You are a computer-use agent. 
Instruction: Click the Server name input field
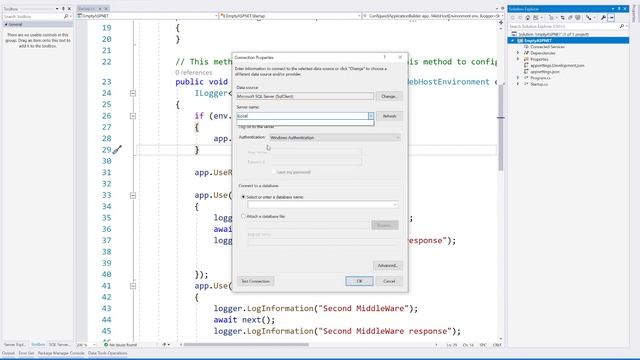click(302, 116)
